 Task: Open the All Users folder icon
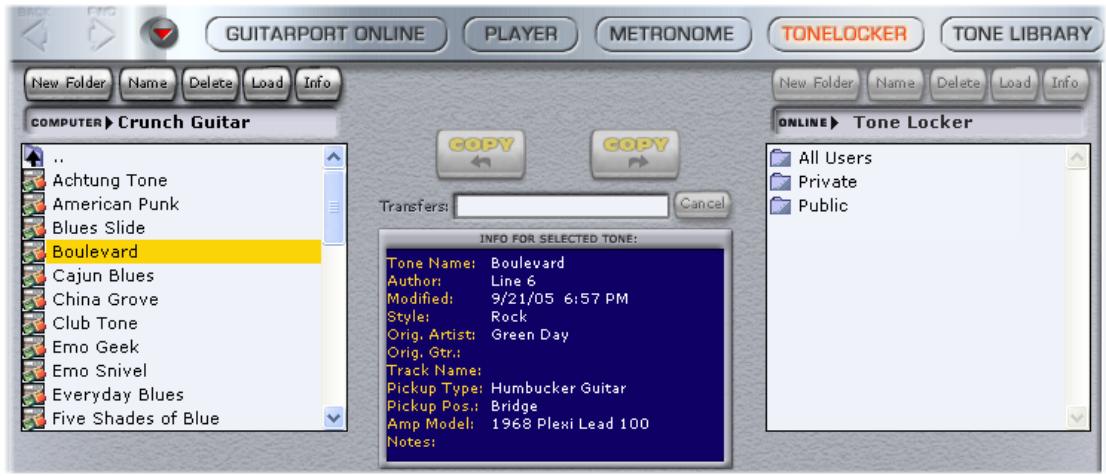tap(781, 158)
